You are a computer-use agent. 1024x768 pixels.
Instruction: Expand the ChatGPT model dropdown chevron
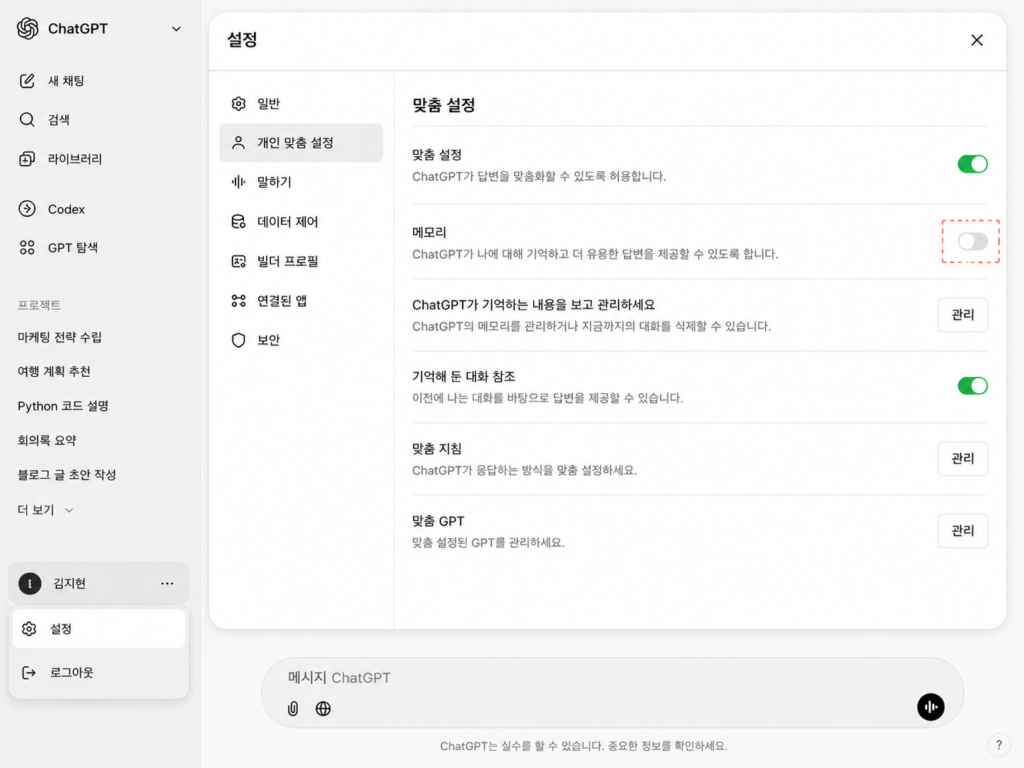click(176, 29)
